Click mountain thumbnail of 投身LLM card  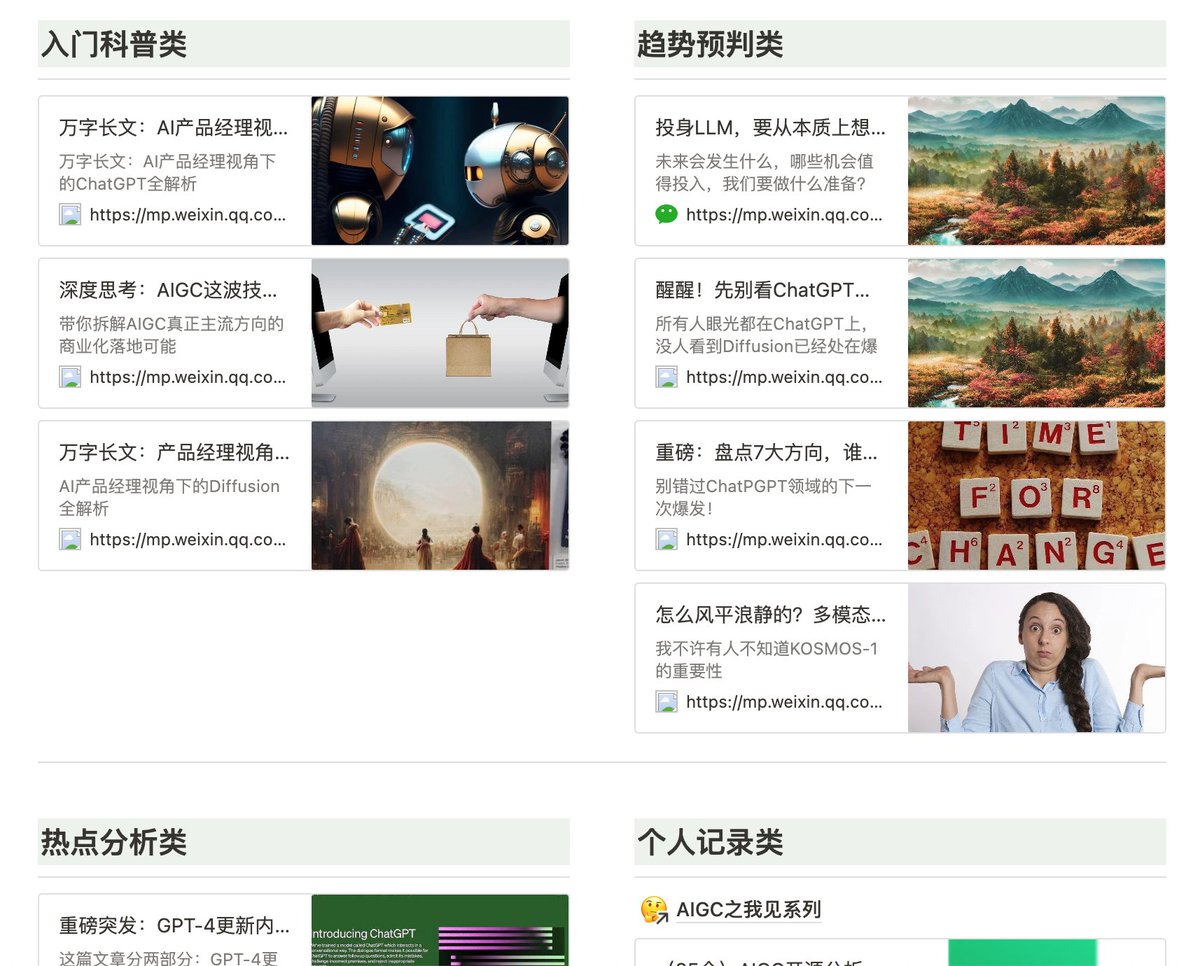(x=1036, y=171)
